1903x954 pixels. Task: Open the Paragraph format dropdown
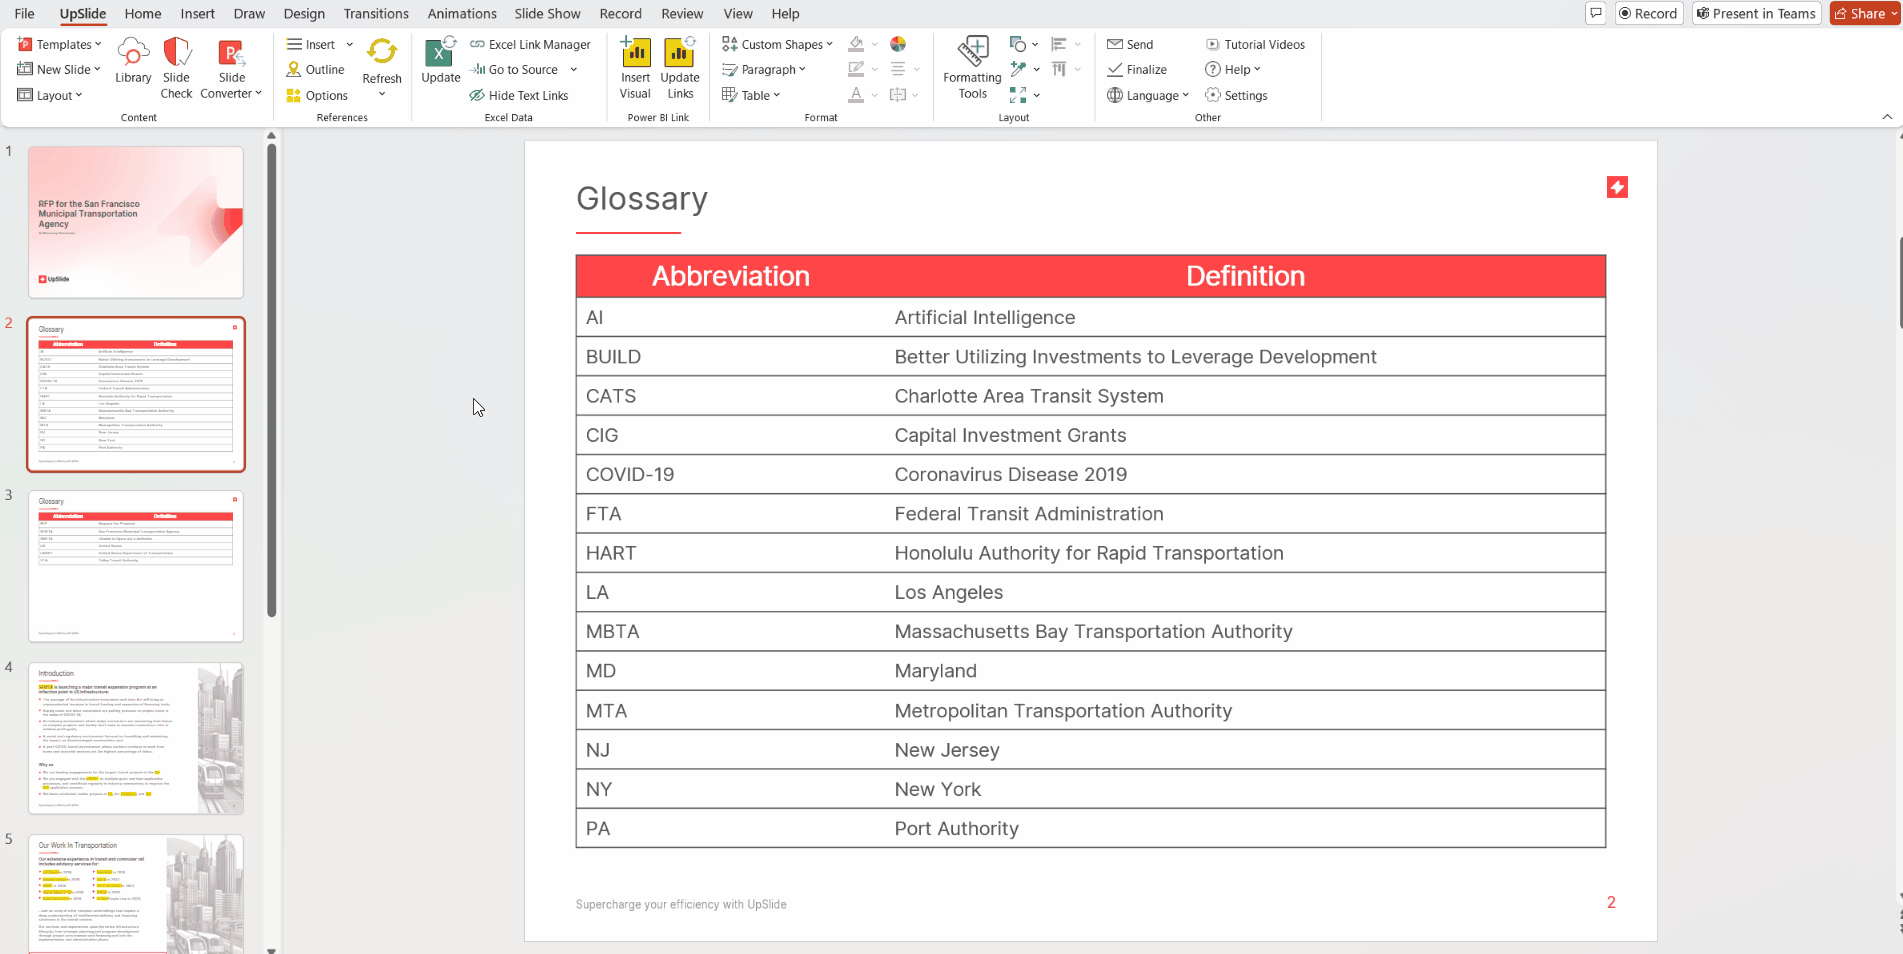[x=764, y=69]
